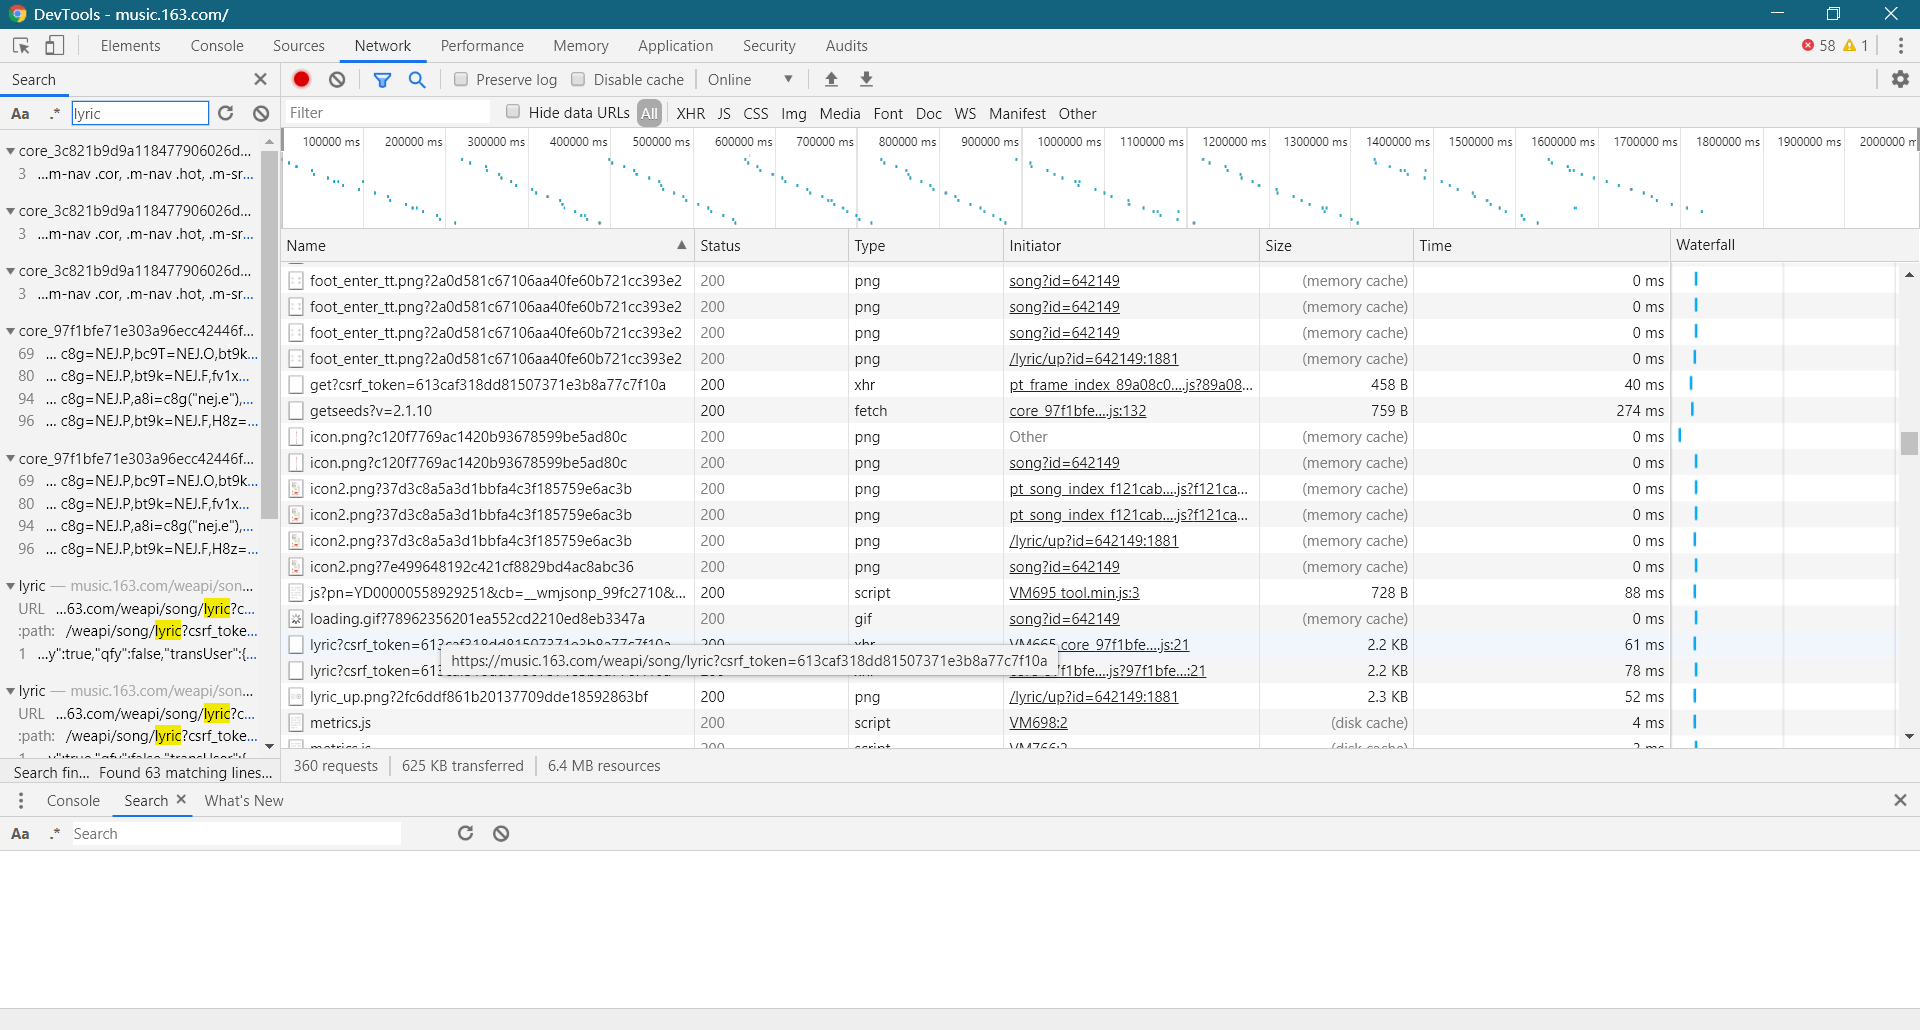Screen dimensions: 1920x1030
Task: Switch to the Performance tab
Action: tap(482, 46)
